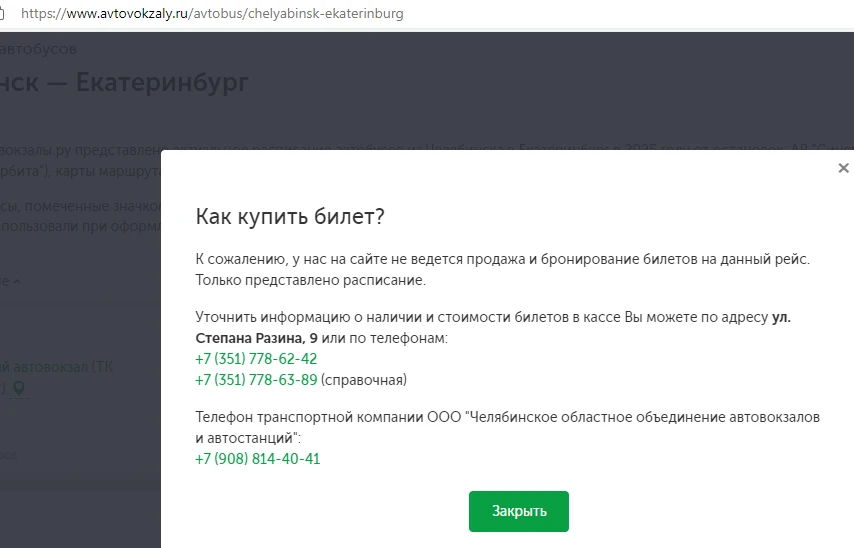Call the number +7 (351) 778-62-42

click(256, 359)
